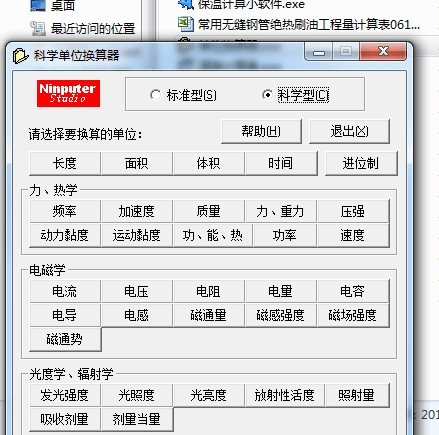Click the 磁通量 button
439x435 pixels.
pos(209,315)
